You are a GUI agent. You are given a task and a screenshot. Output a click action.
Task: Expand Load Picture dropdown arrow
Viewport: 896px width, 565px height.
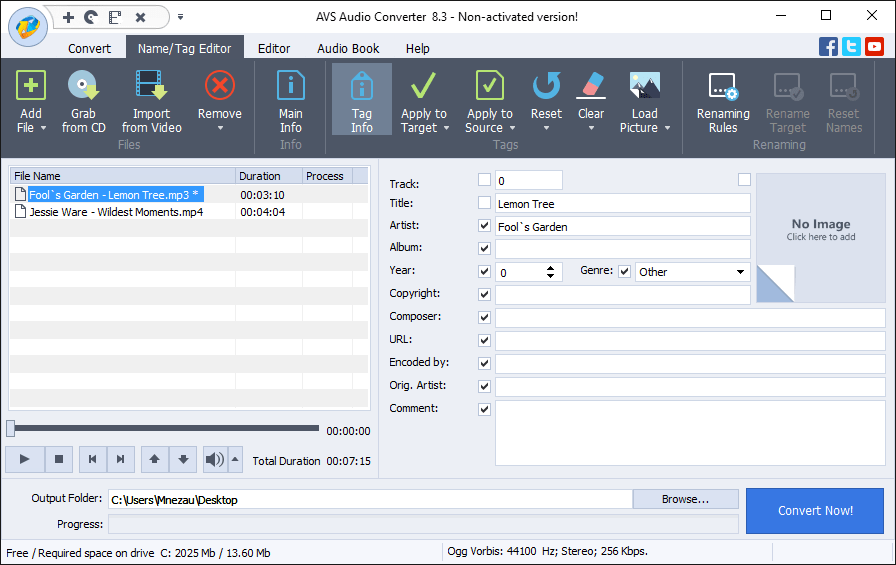[x=667, y=129]
